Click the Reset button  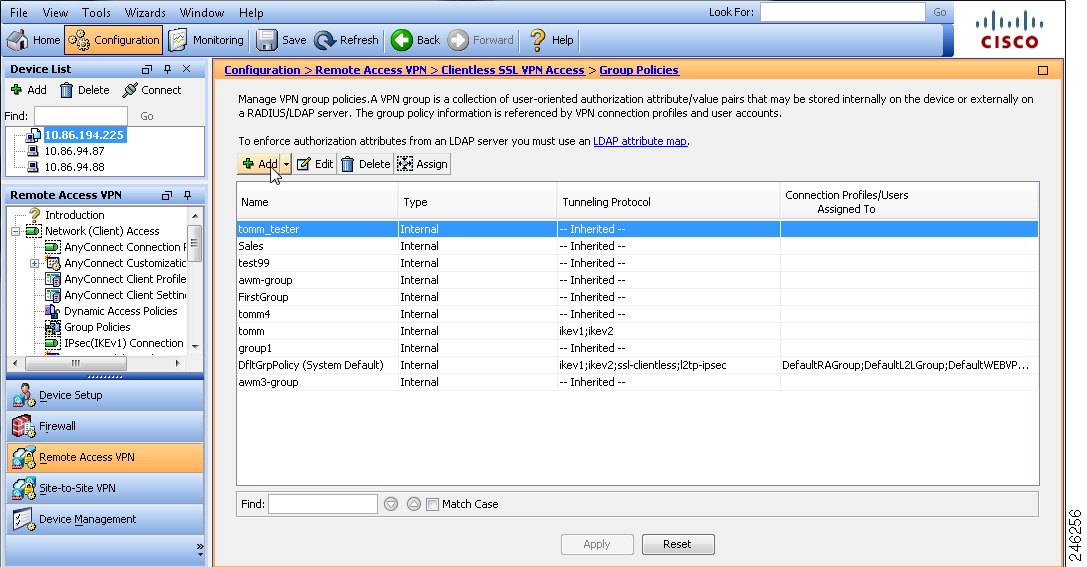pos(677,544)
